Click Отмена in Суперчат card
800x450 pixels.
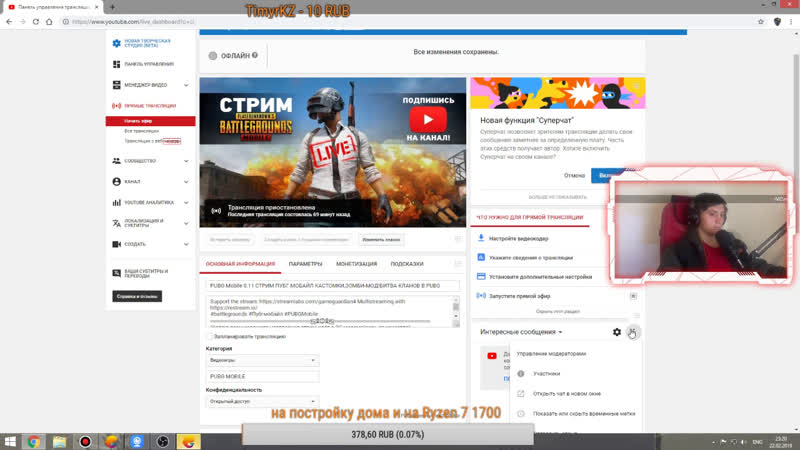574,176
